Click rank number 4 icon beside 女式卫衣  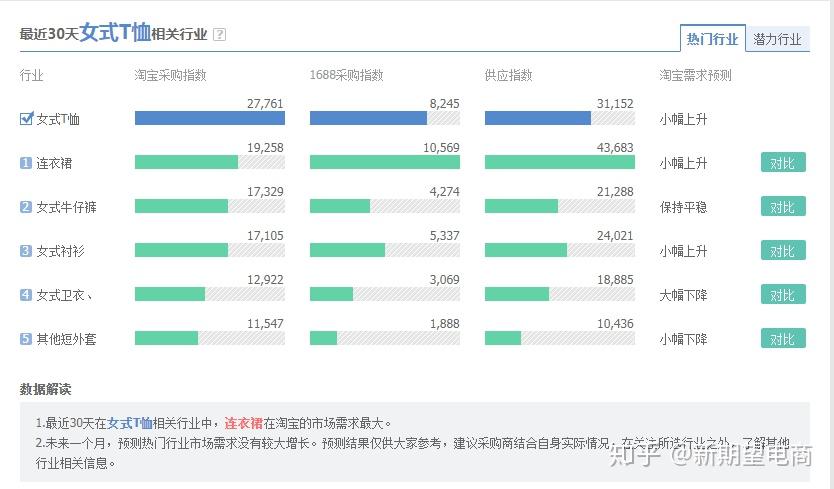click(26, 295)
